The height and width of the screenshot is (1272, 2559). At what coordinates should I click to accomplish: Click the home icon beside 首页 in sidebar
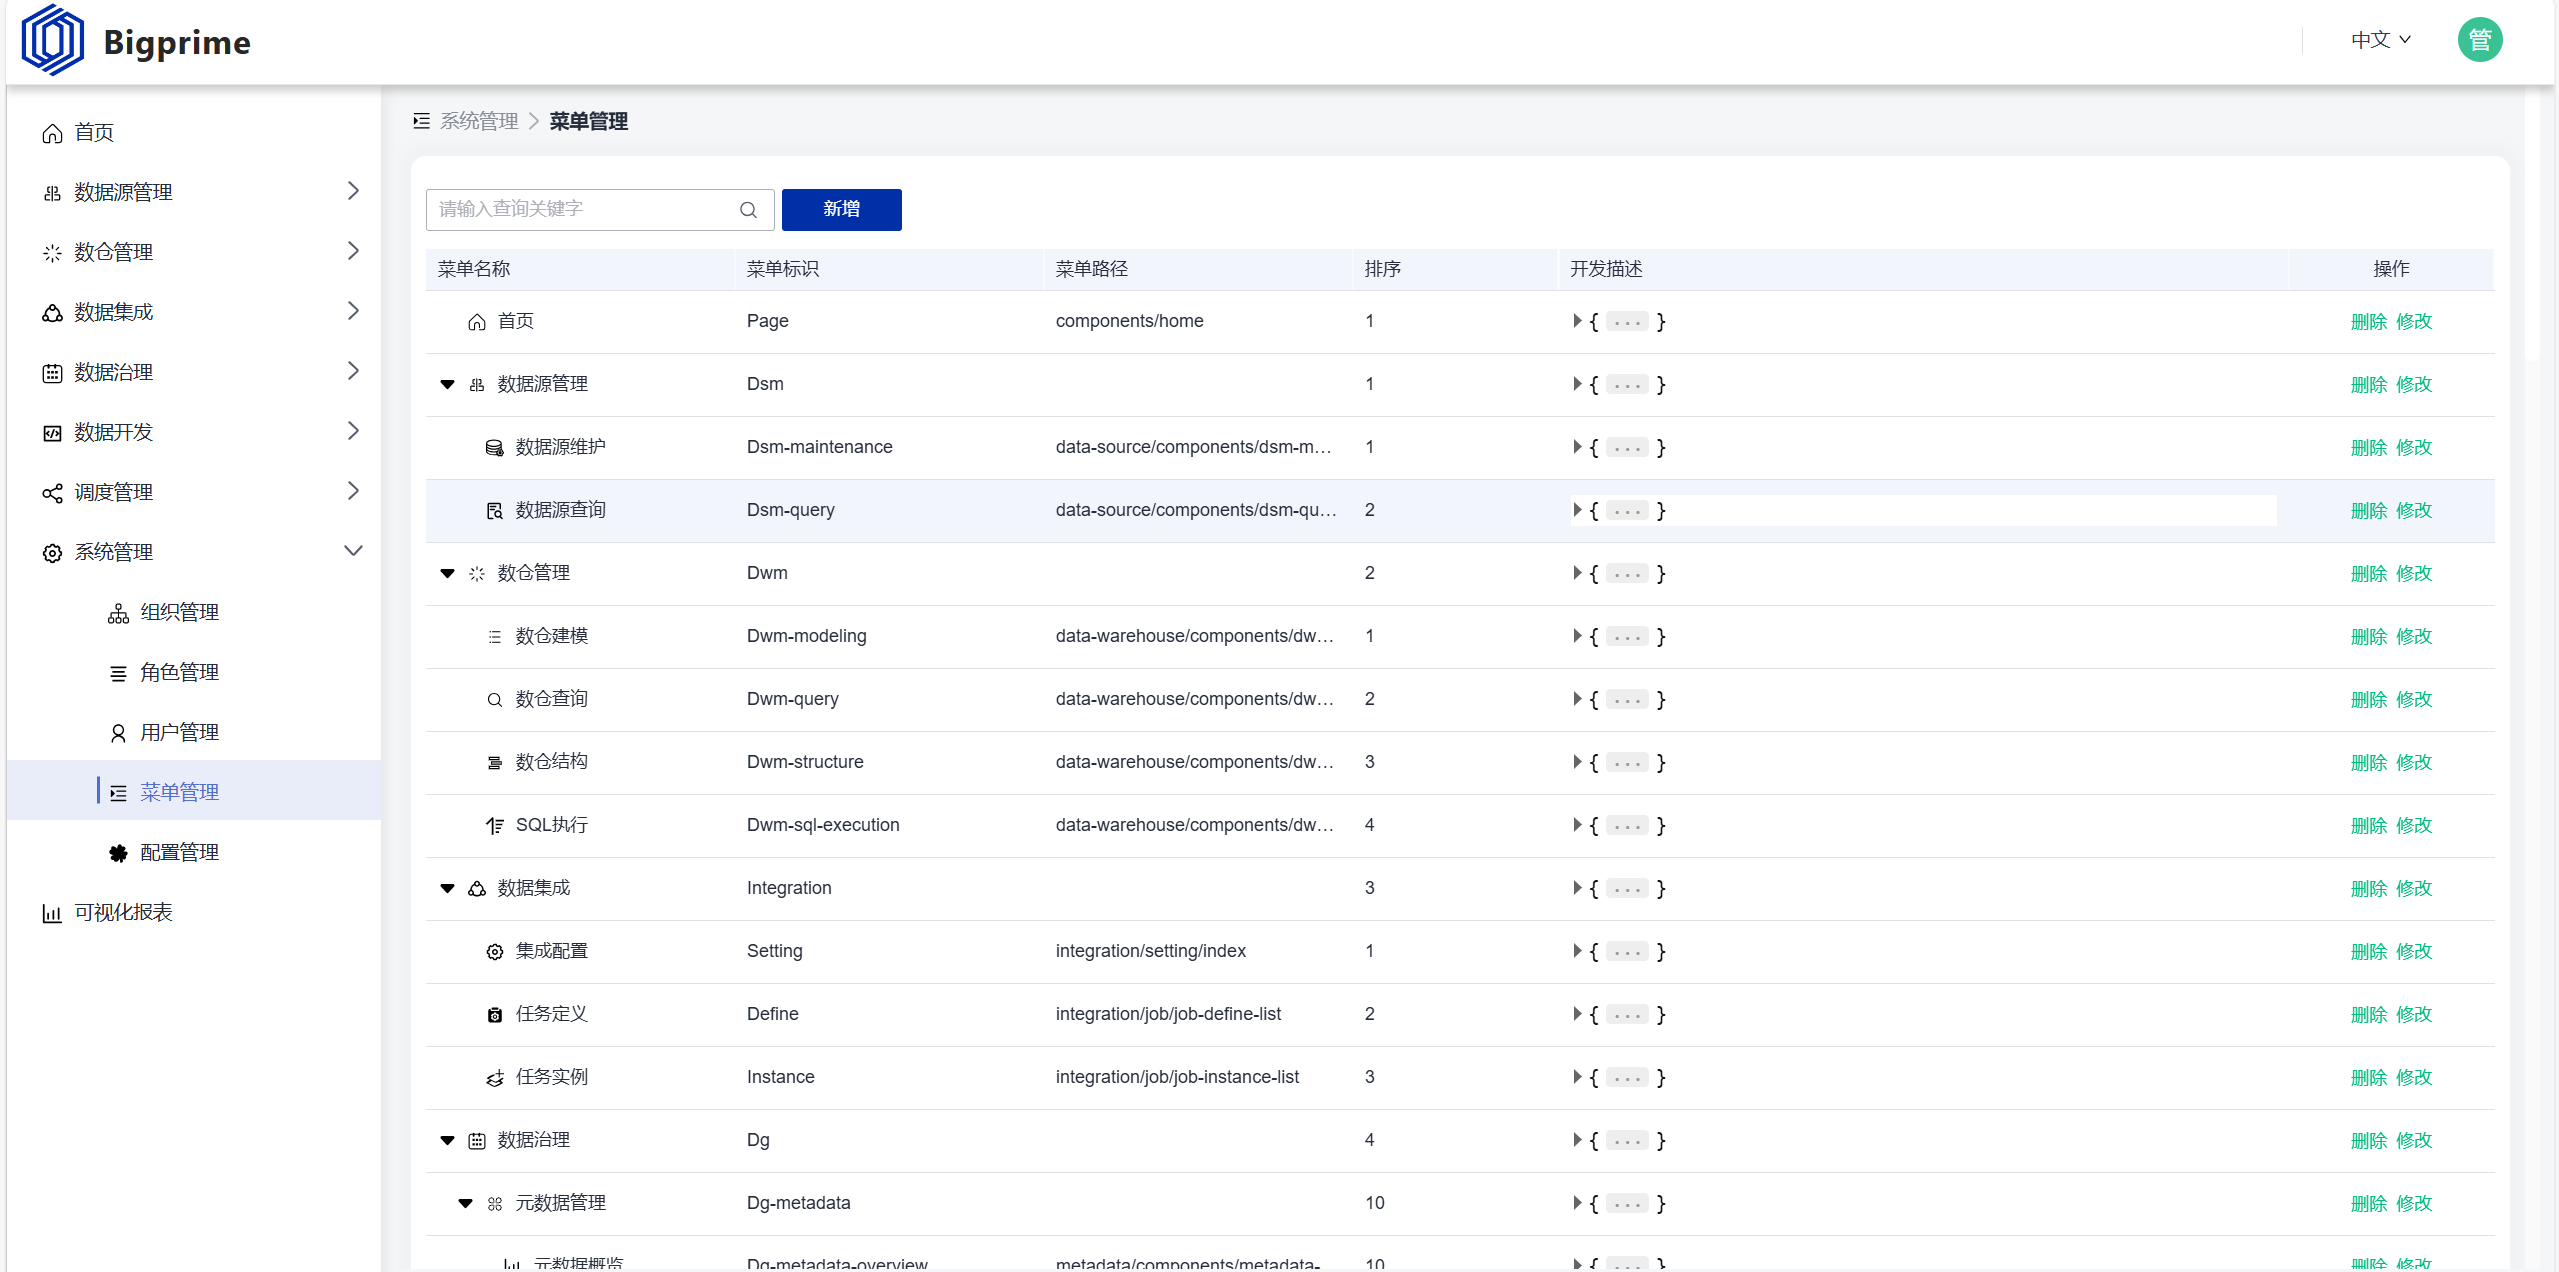pos(52,133)
